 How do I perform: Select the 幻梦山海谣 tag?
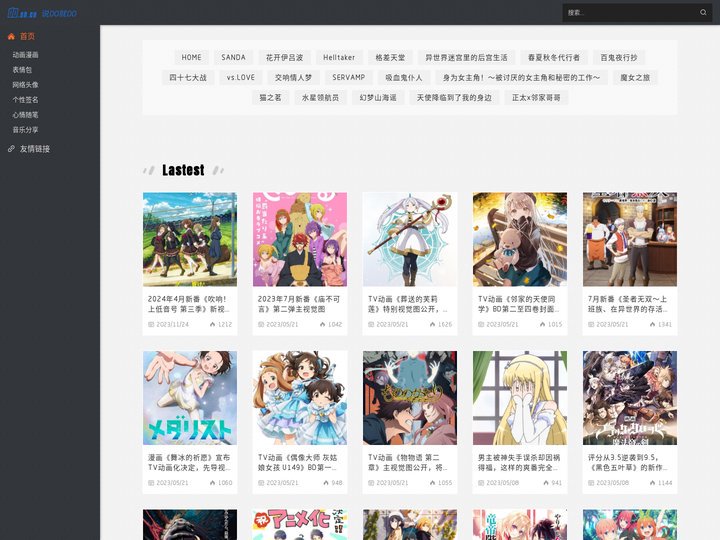378,98
